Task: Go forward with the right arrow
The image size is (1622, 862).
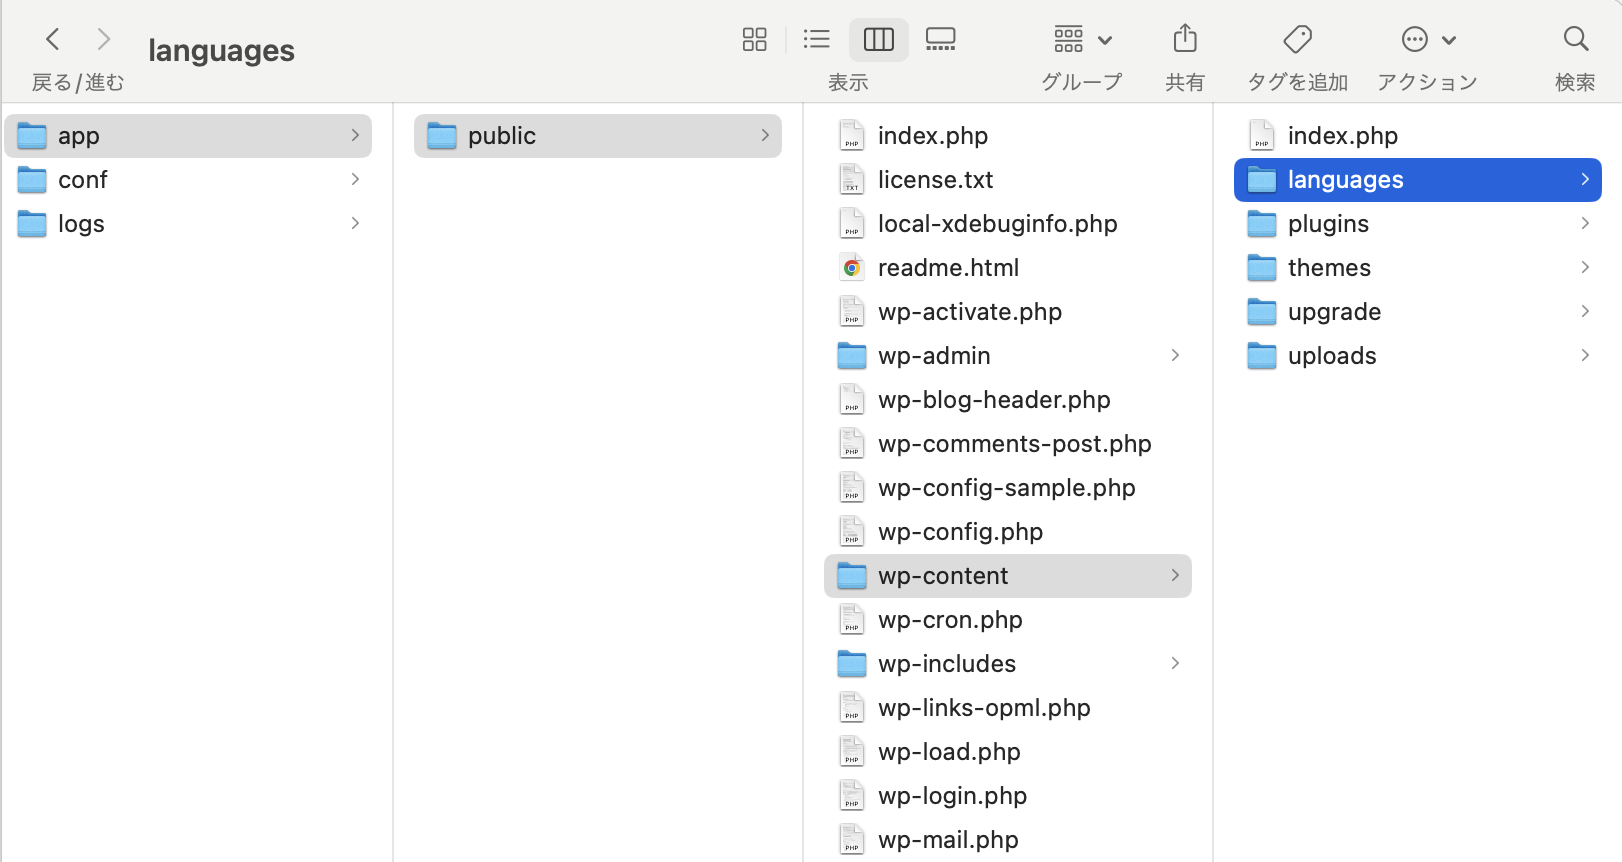Action: click(103, 40)
